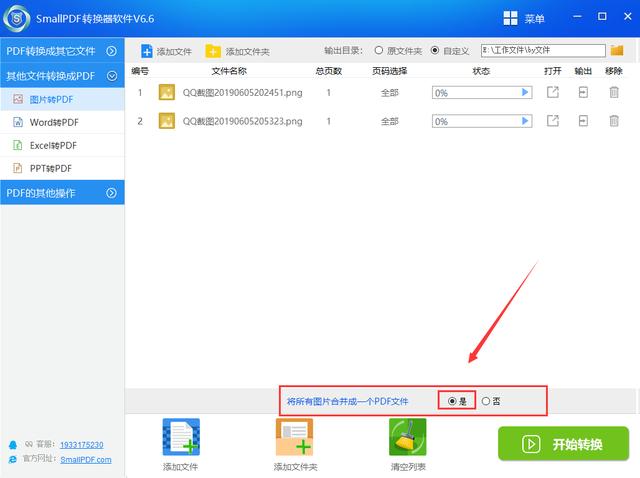Select the original folder output radio button

click(379, 50)
